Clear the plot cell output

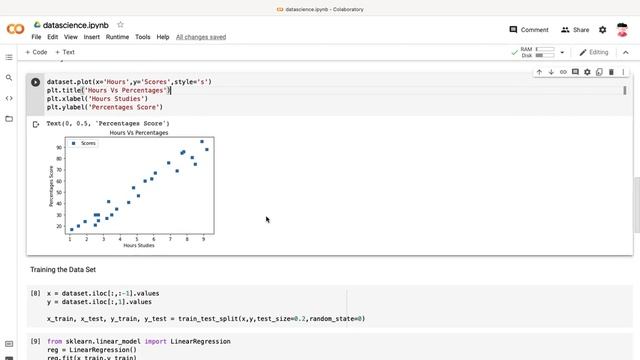36,124
